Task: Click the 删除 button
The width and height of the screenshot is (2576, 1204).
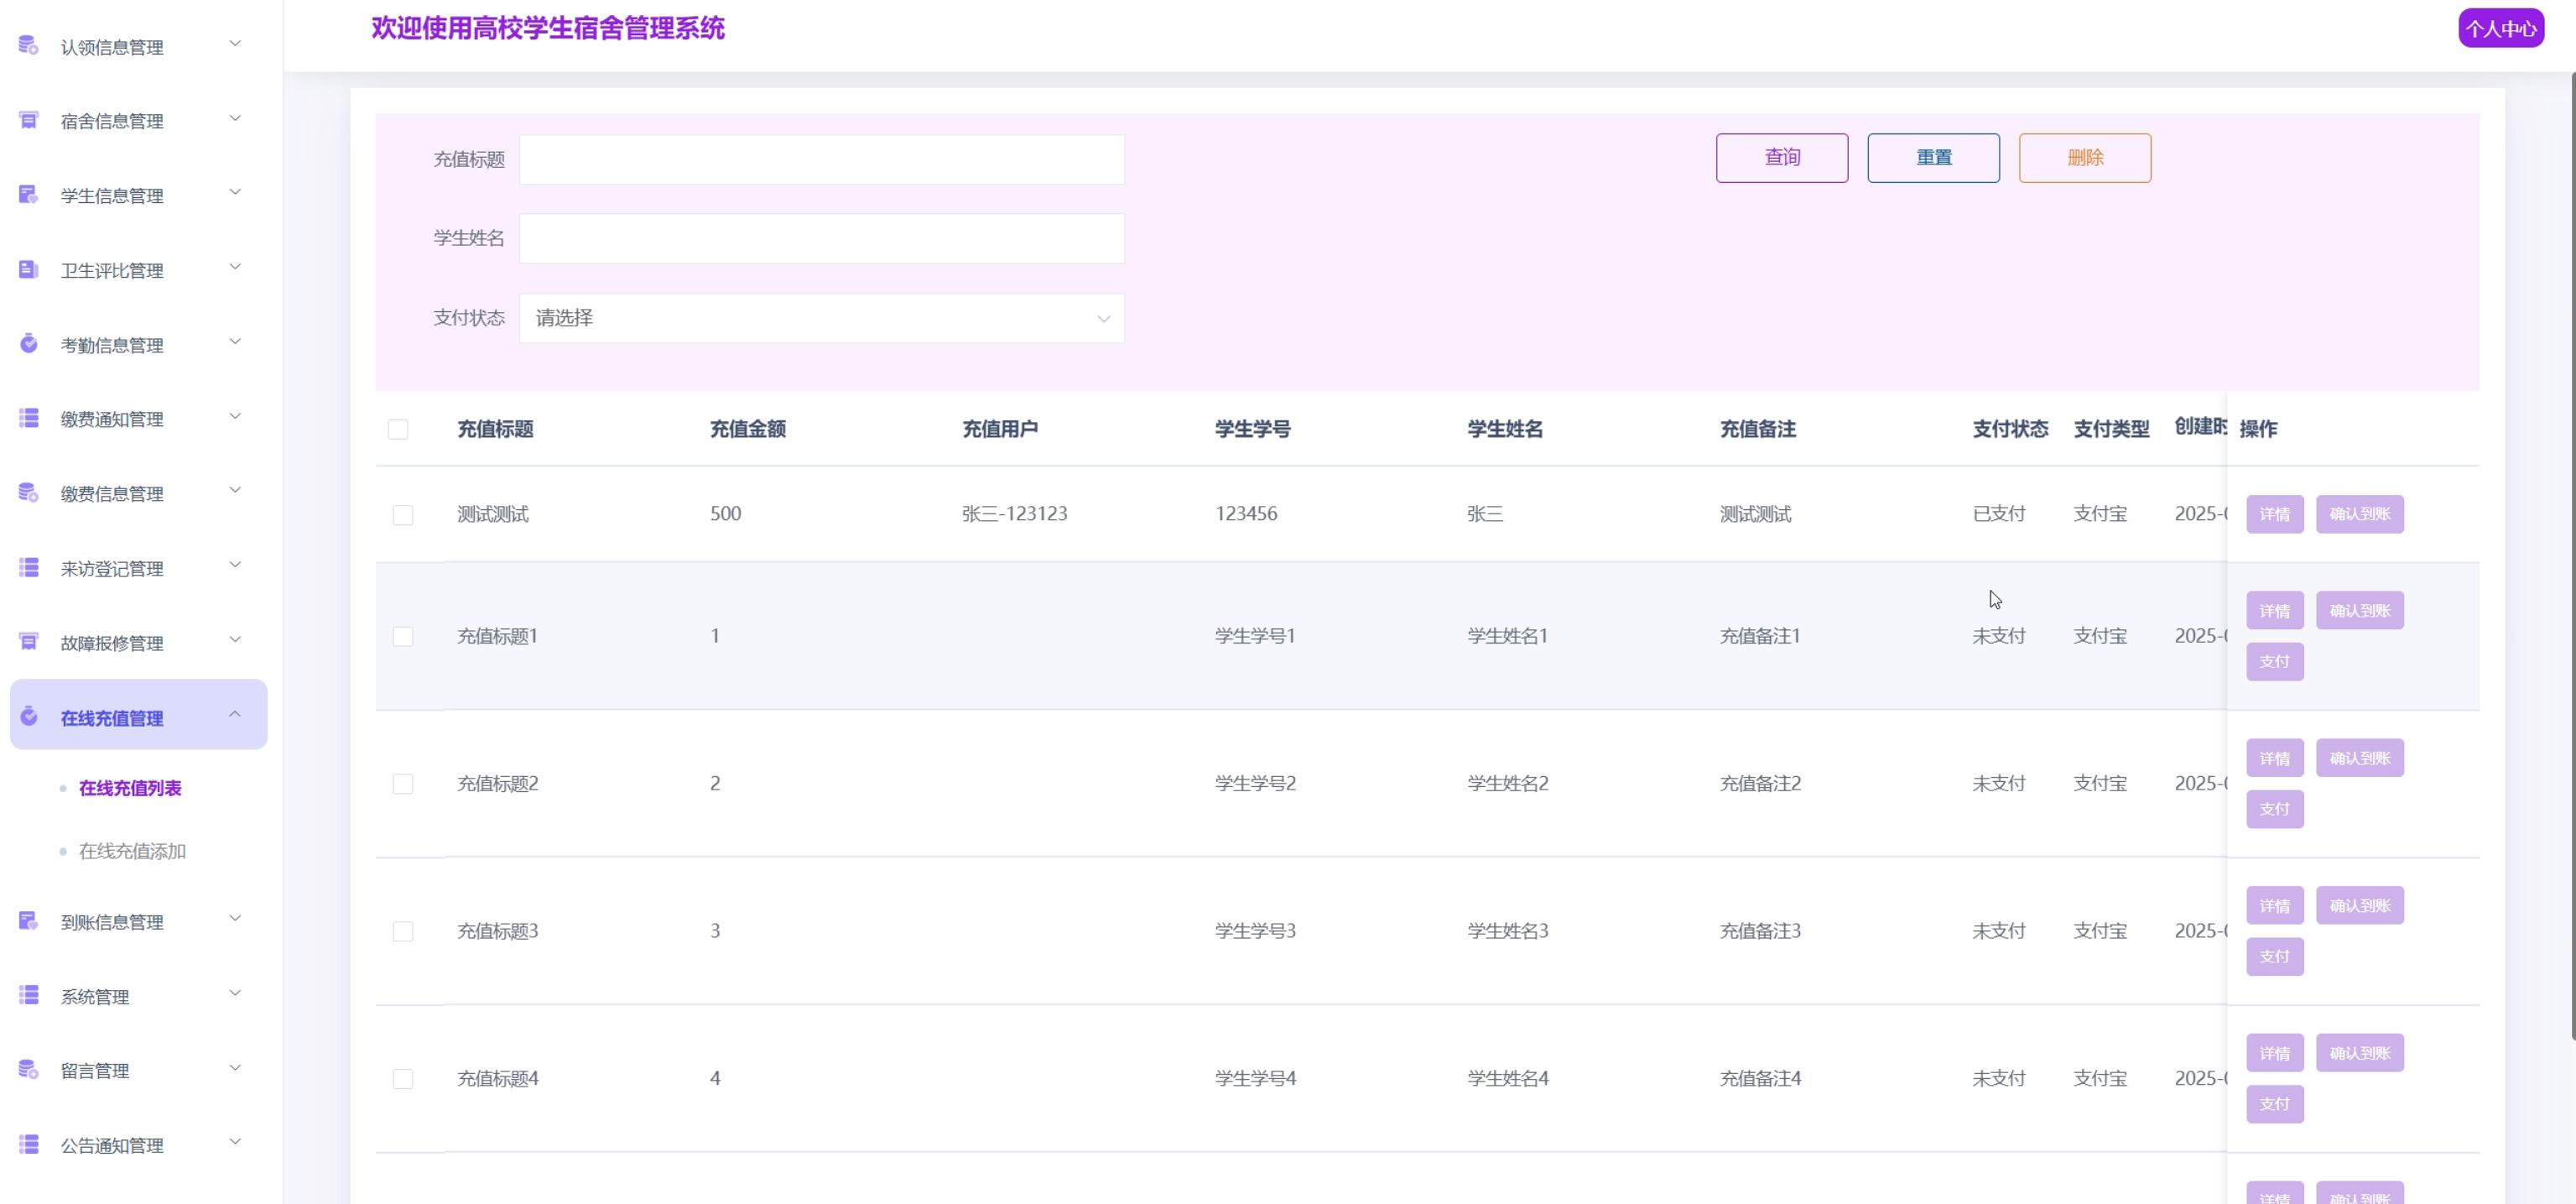Action: point(2085,158)
